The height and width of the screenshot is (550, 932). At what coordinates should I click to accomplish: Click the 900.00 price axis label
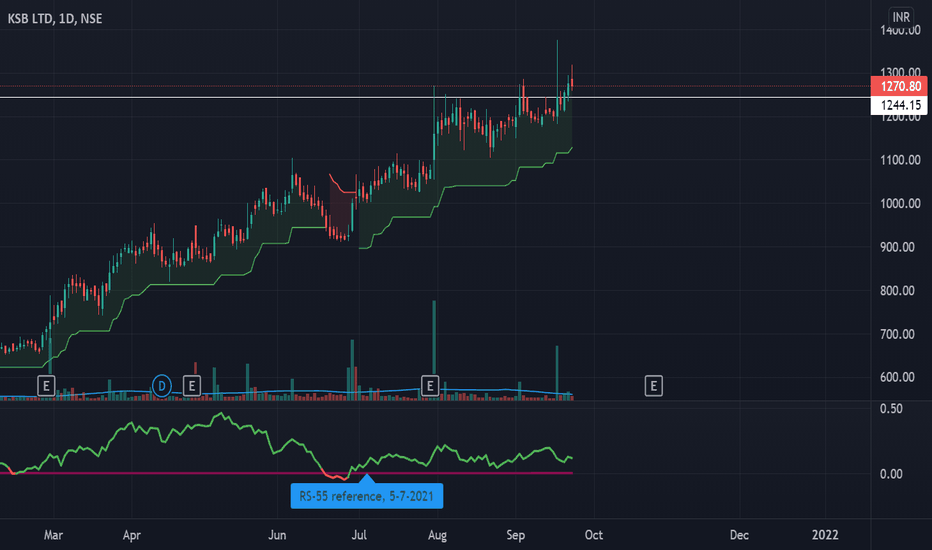[x=900, y=247]
